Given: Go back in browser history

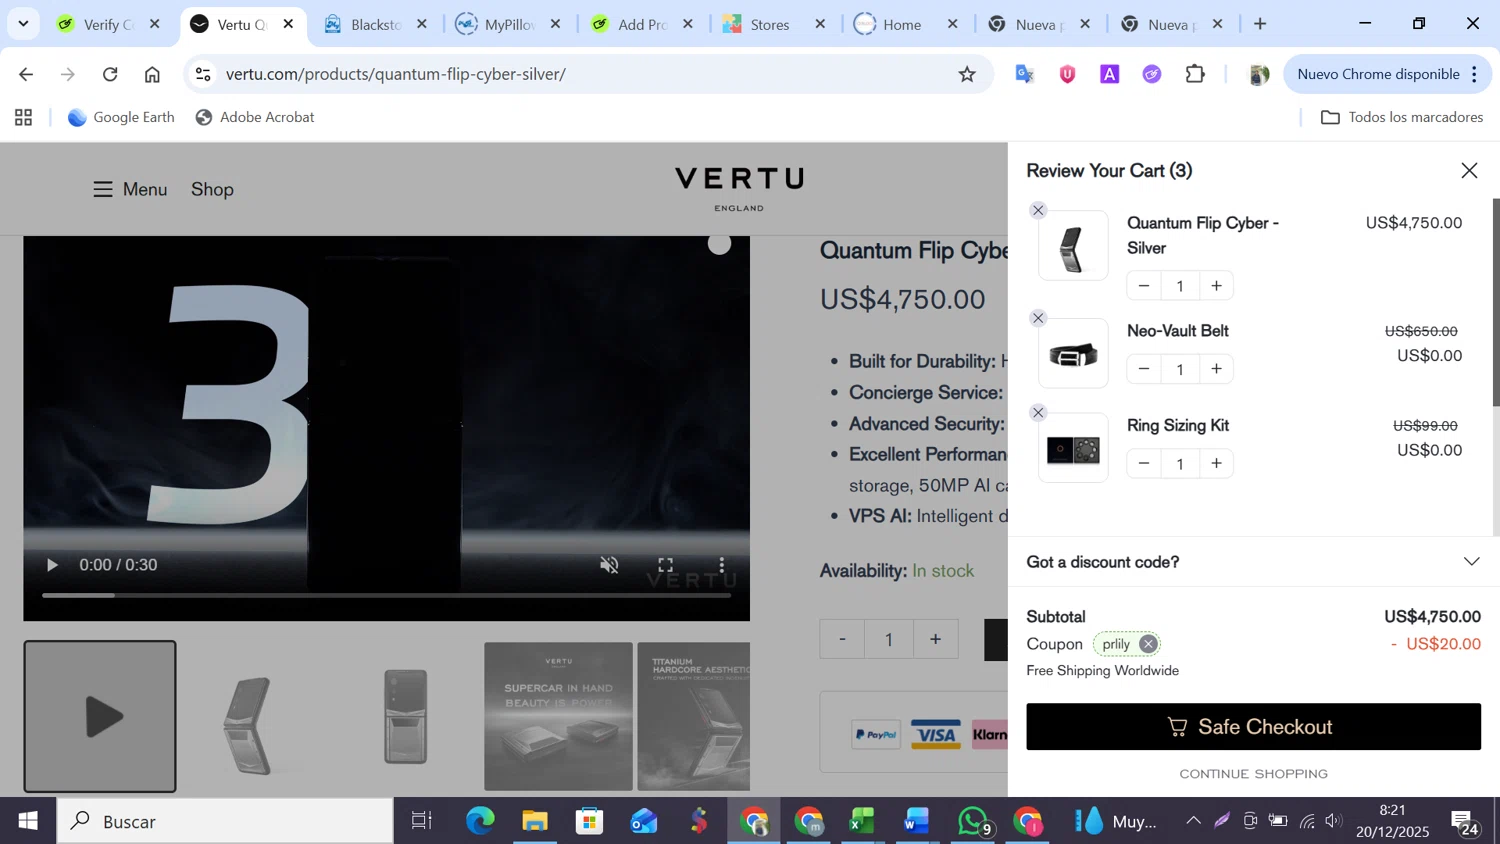Looking at the screenshot, I should (x=26, y=74).
